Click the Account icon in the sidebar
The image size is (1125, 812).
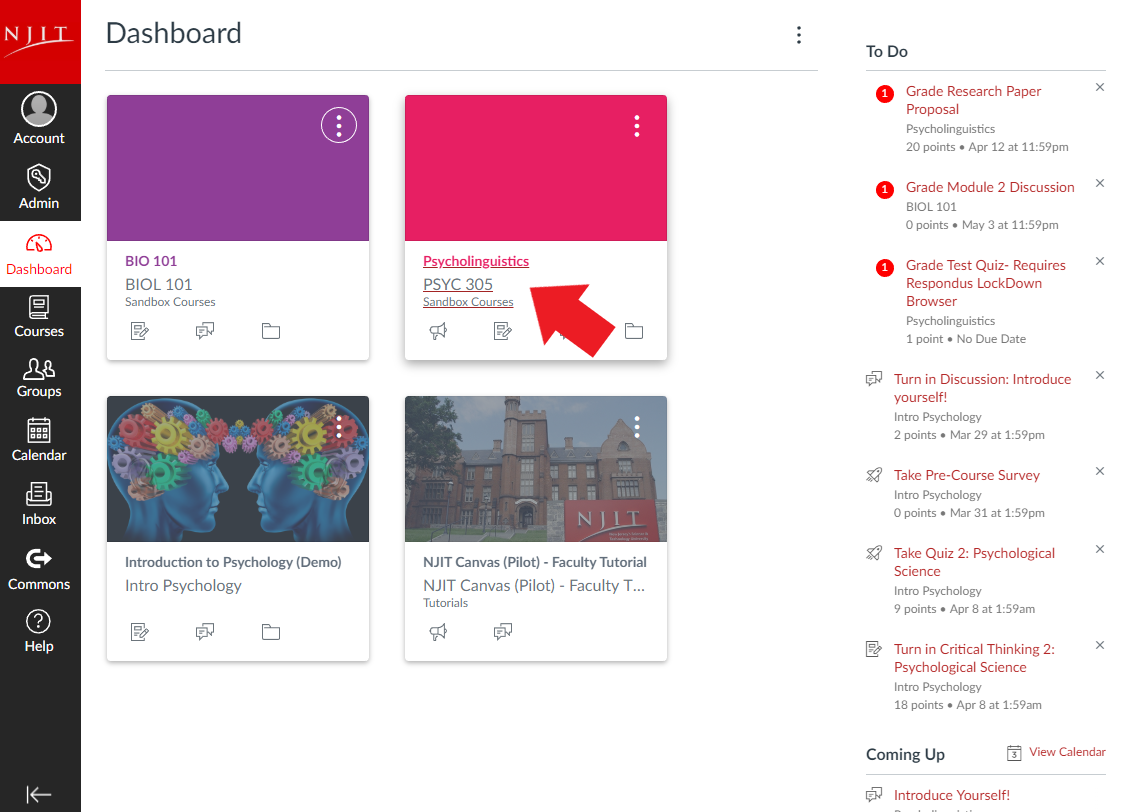coord(39,110)
